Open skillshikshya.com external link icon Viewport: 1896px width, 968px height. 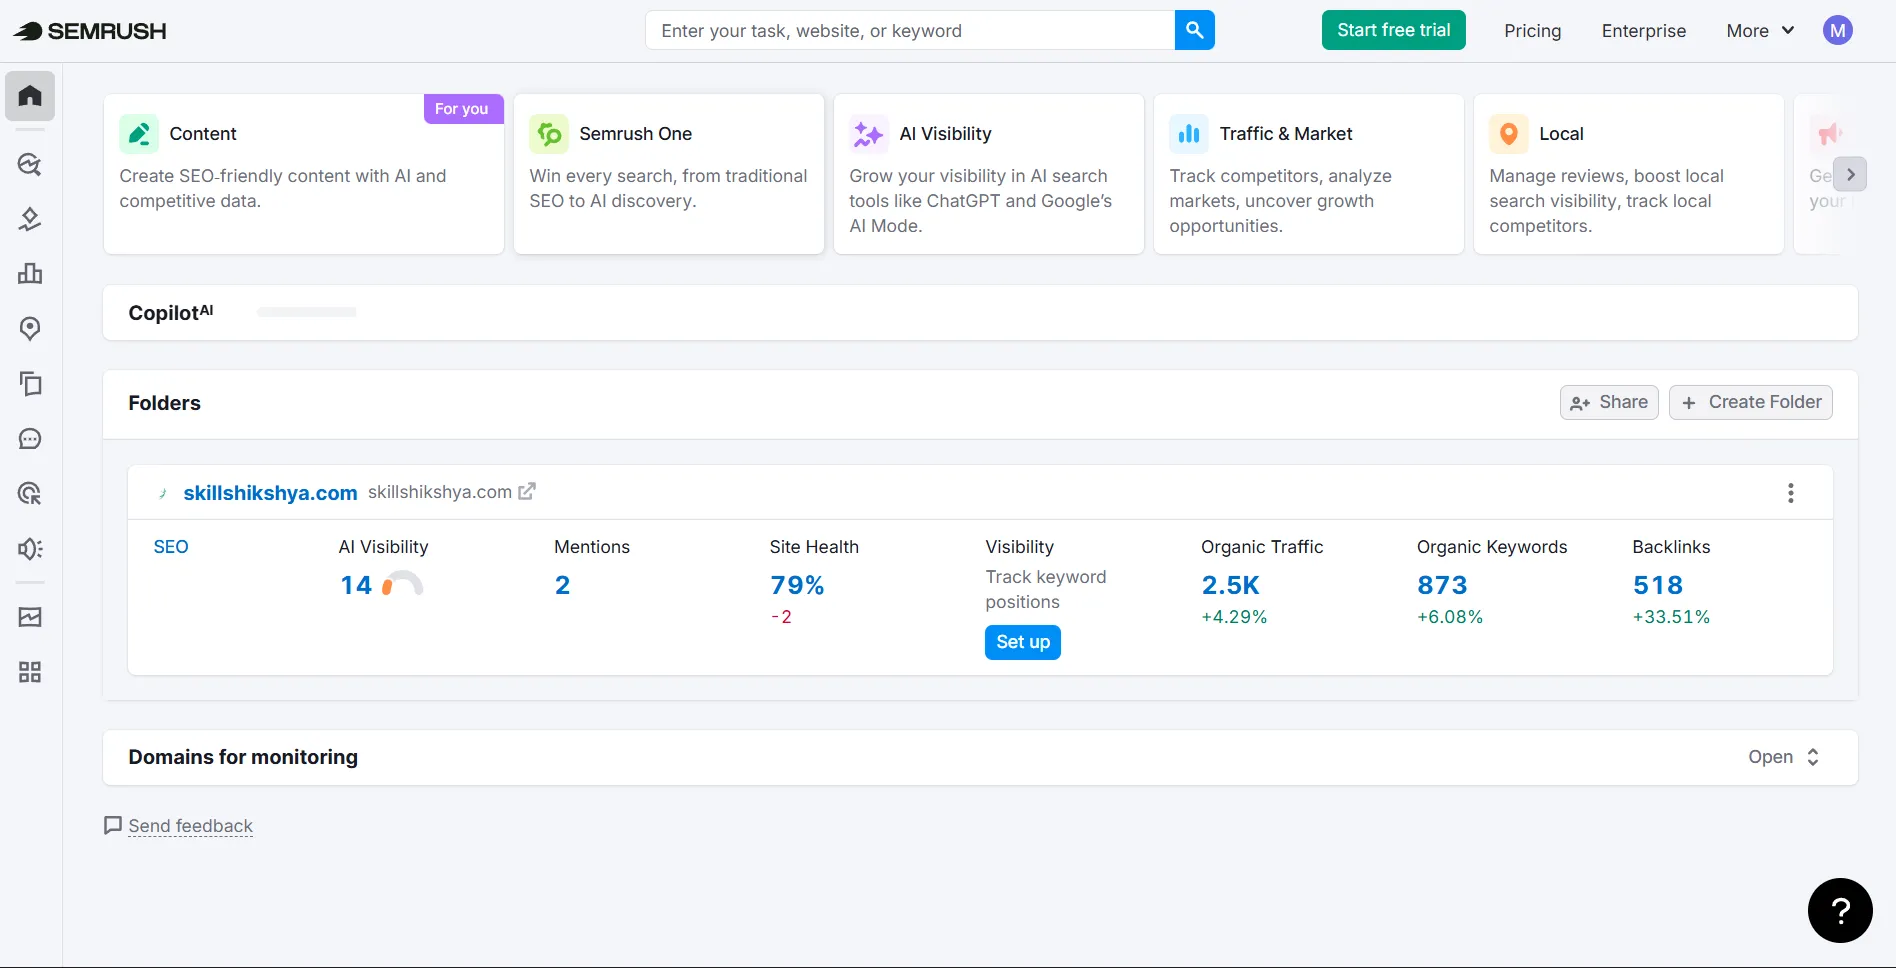527,491
